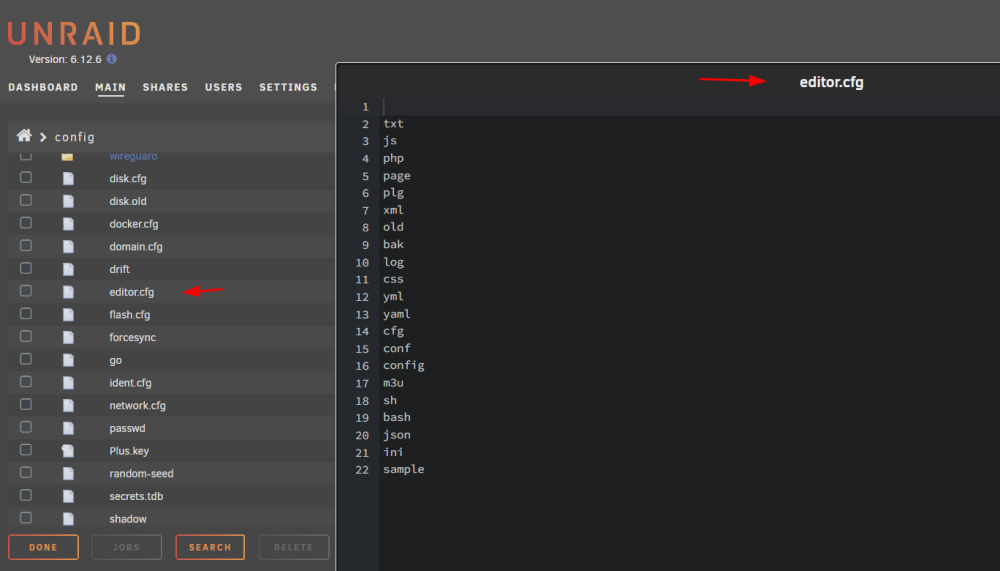Click the file icon for docker.cfg
1000x571 pixels.
68,224
